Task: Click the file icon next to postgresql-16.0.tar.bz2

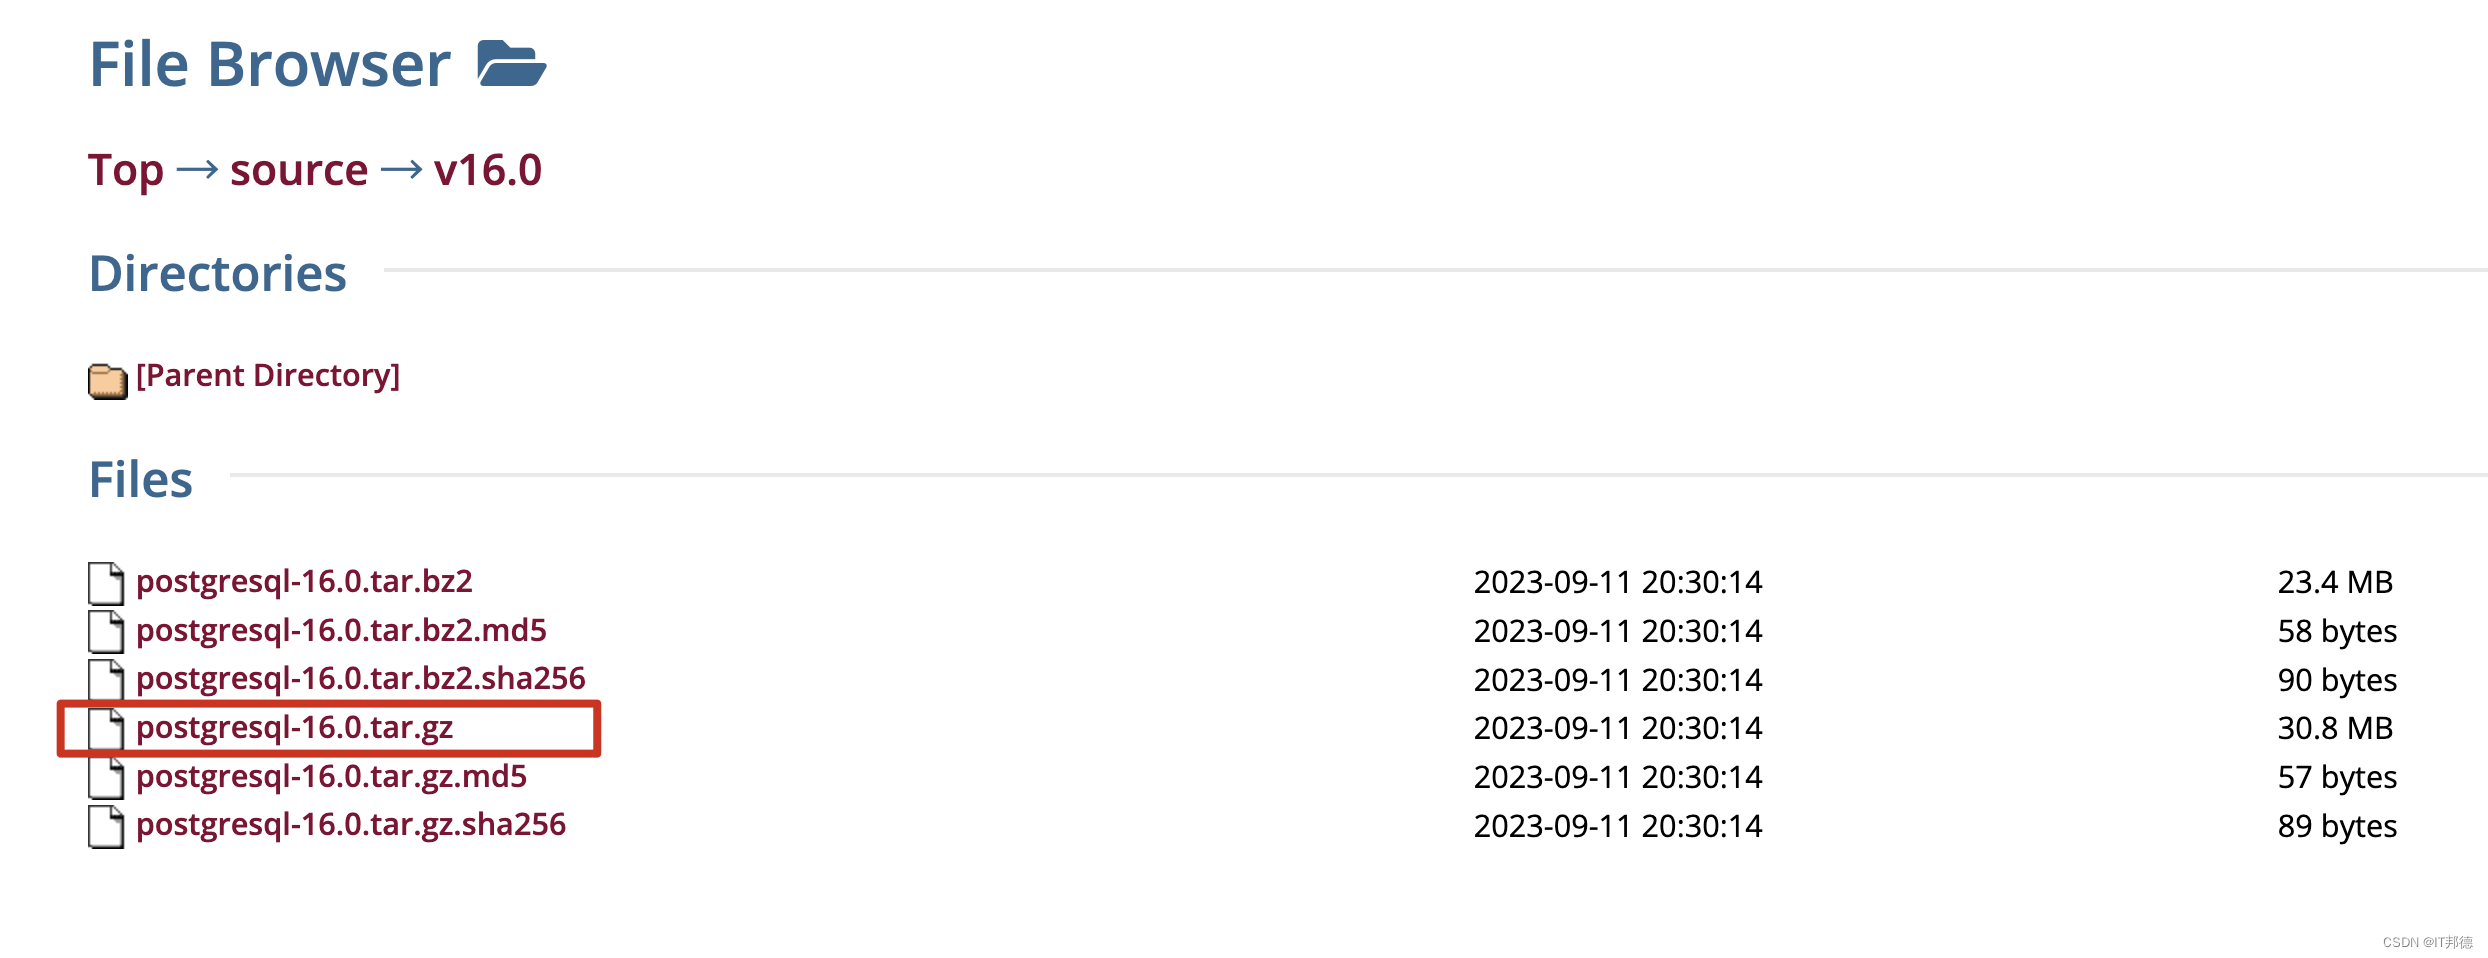Action: (x=104, y=583)
